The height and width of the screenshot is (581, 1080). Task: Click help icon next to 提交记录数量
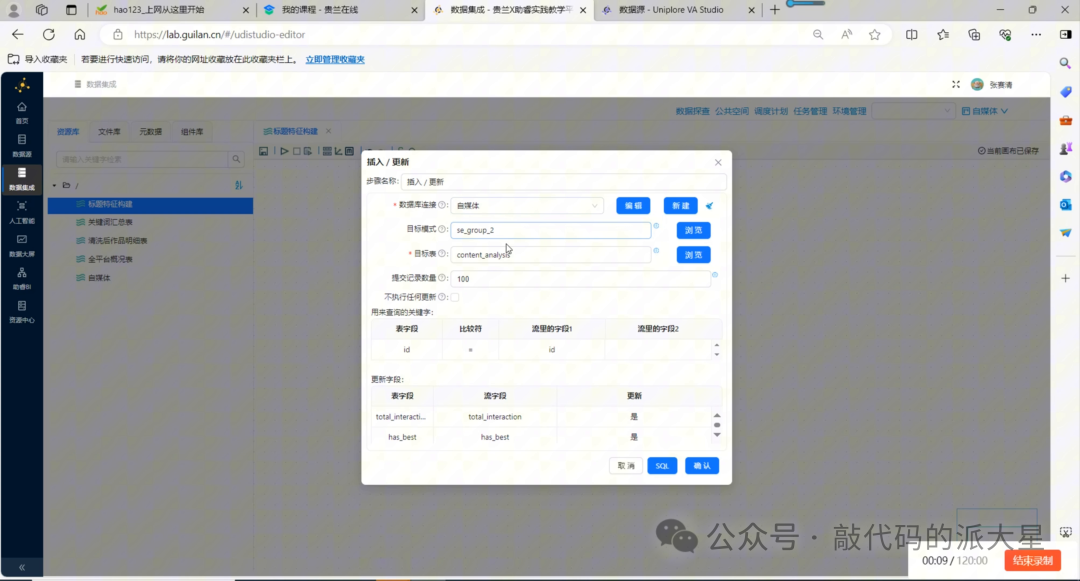[442, 278]
